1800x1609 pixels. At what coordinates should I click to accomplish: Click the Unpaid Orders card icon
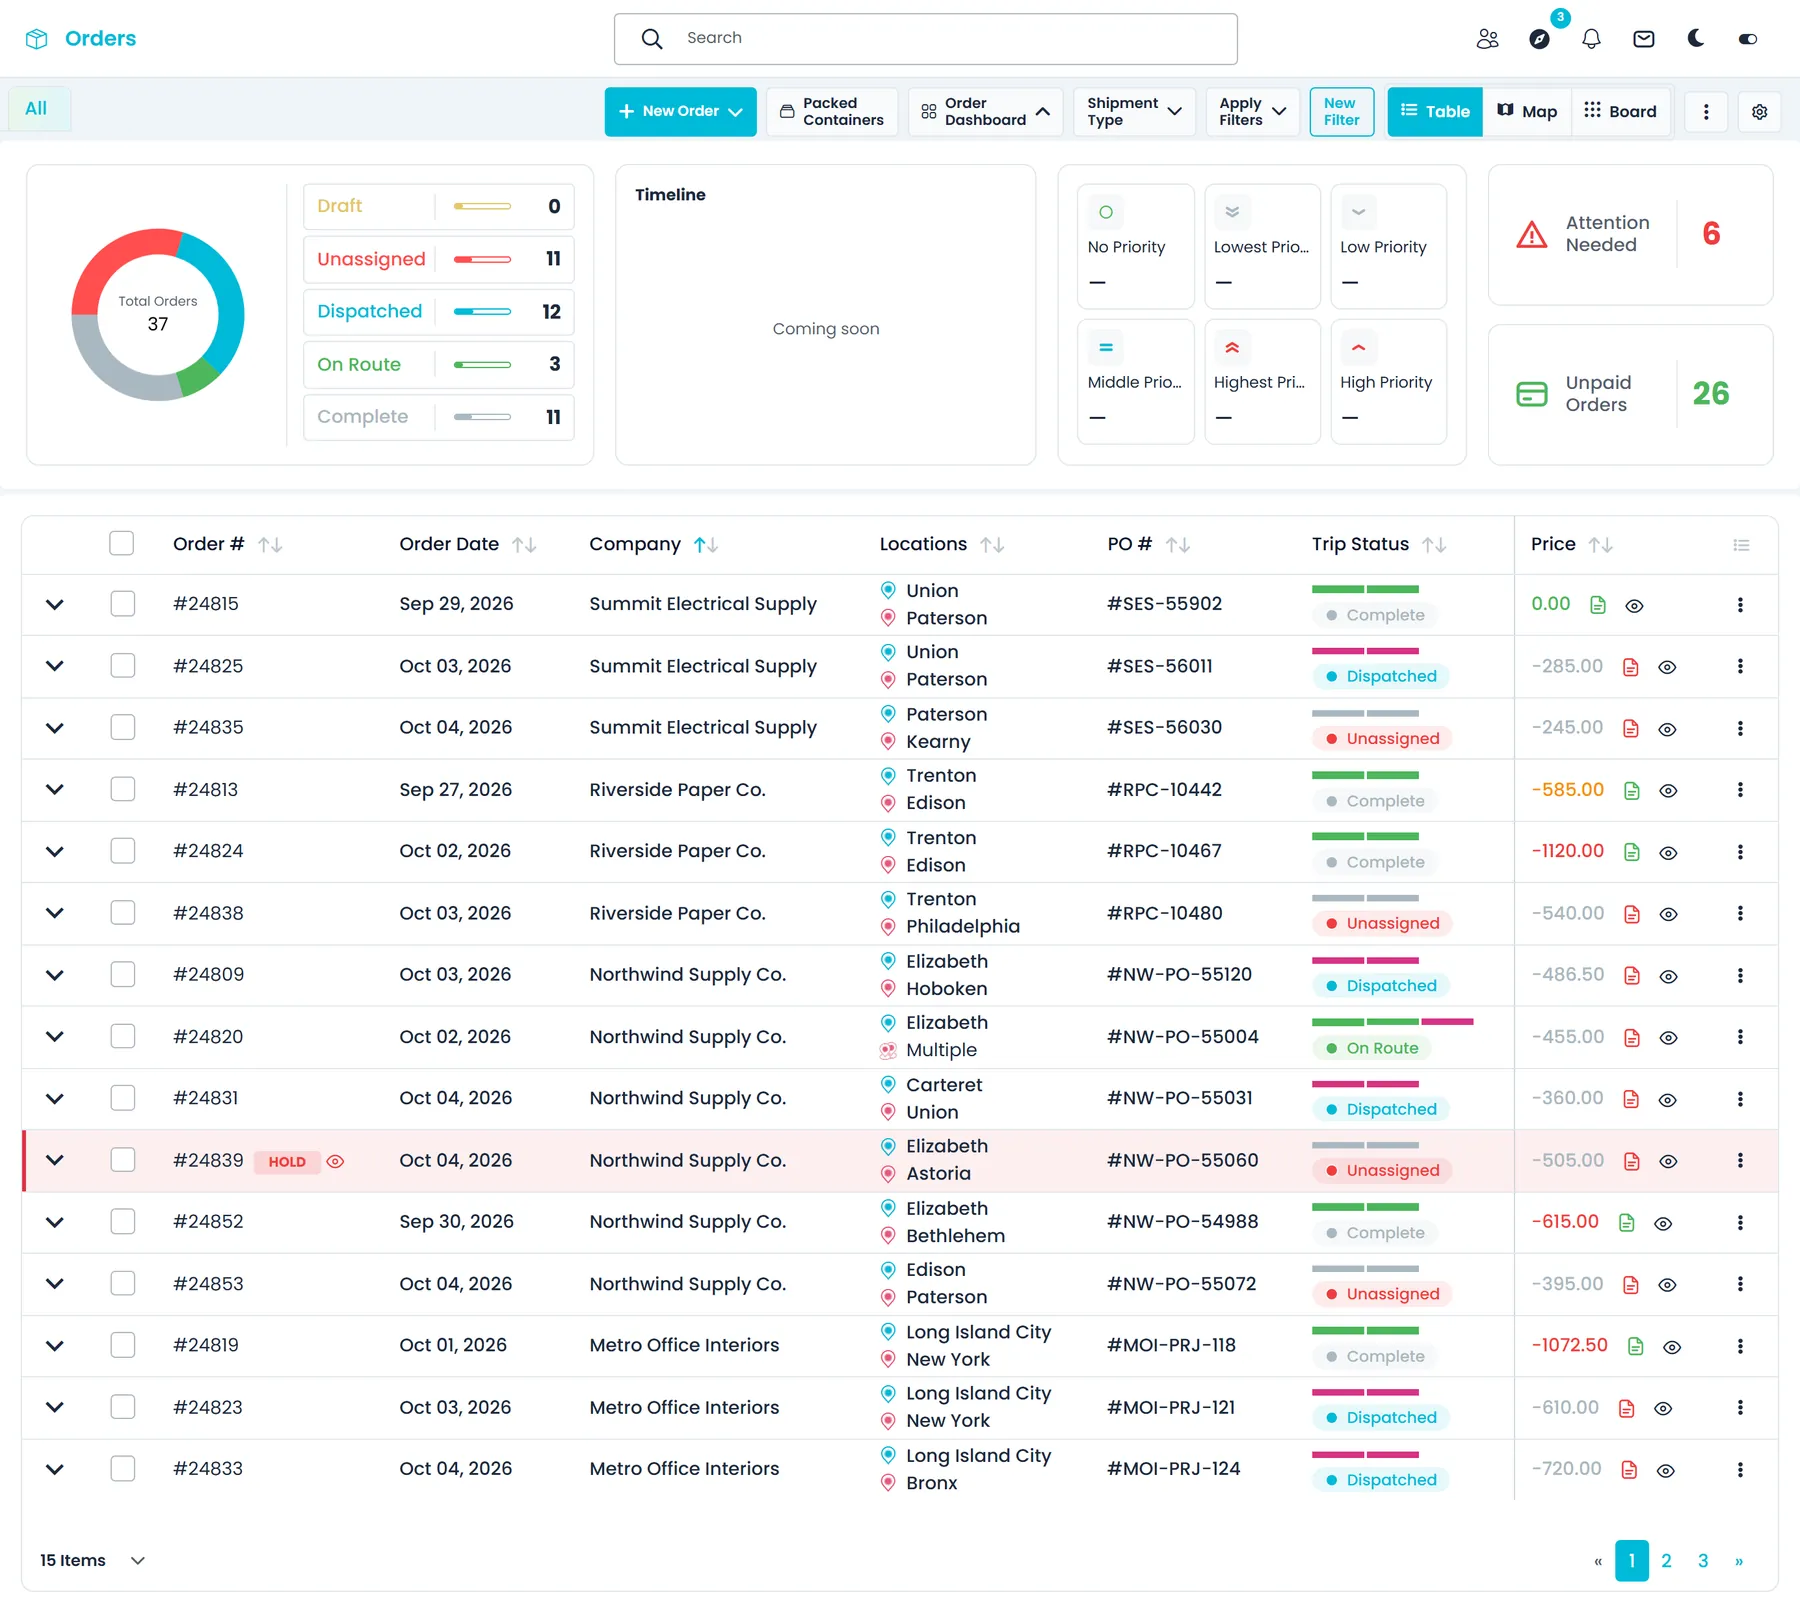pos(1531,394)
